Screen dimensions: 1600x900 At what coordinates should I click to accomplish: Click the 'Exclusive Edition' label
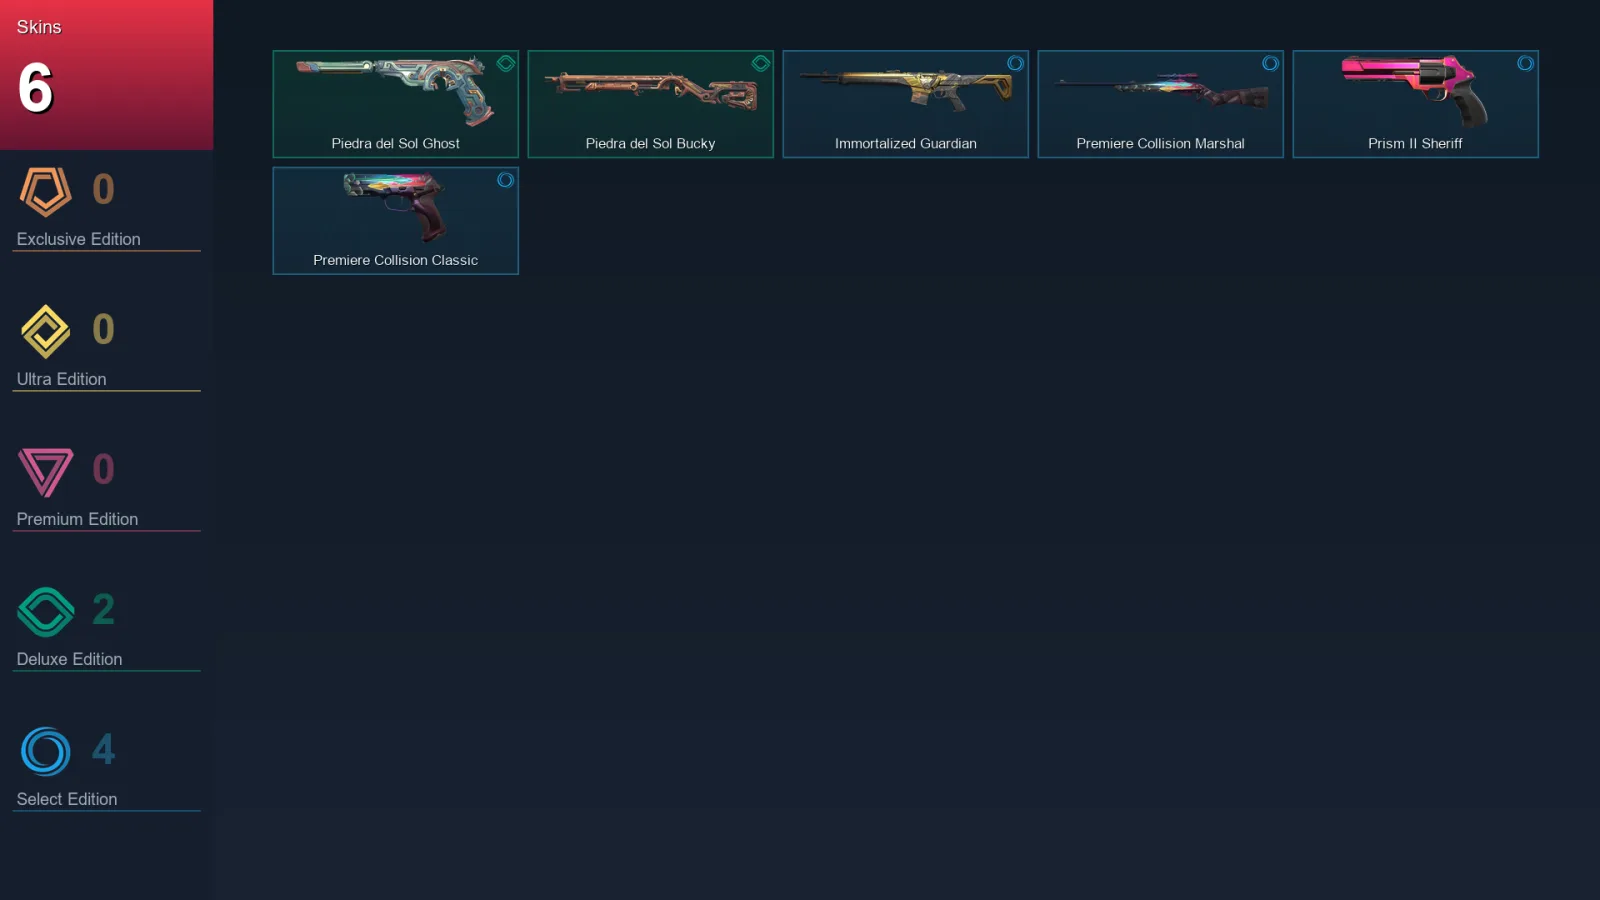point(79,239)
